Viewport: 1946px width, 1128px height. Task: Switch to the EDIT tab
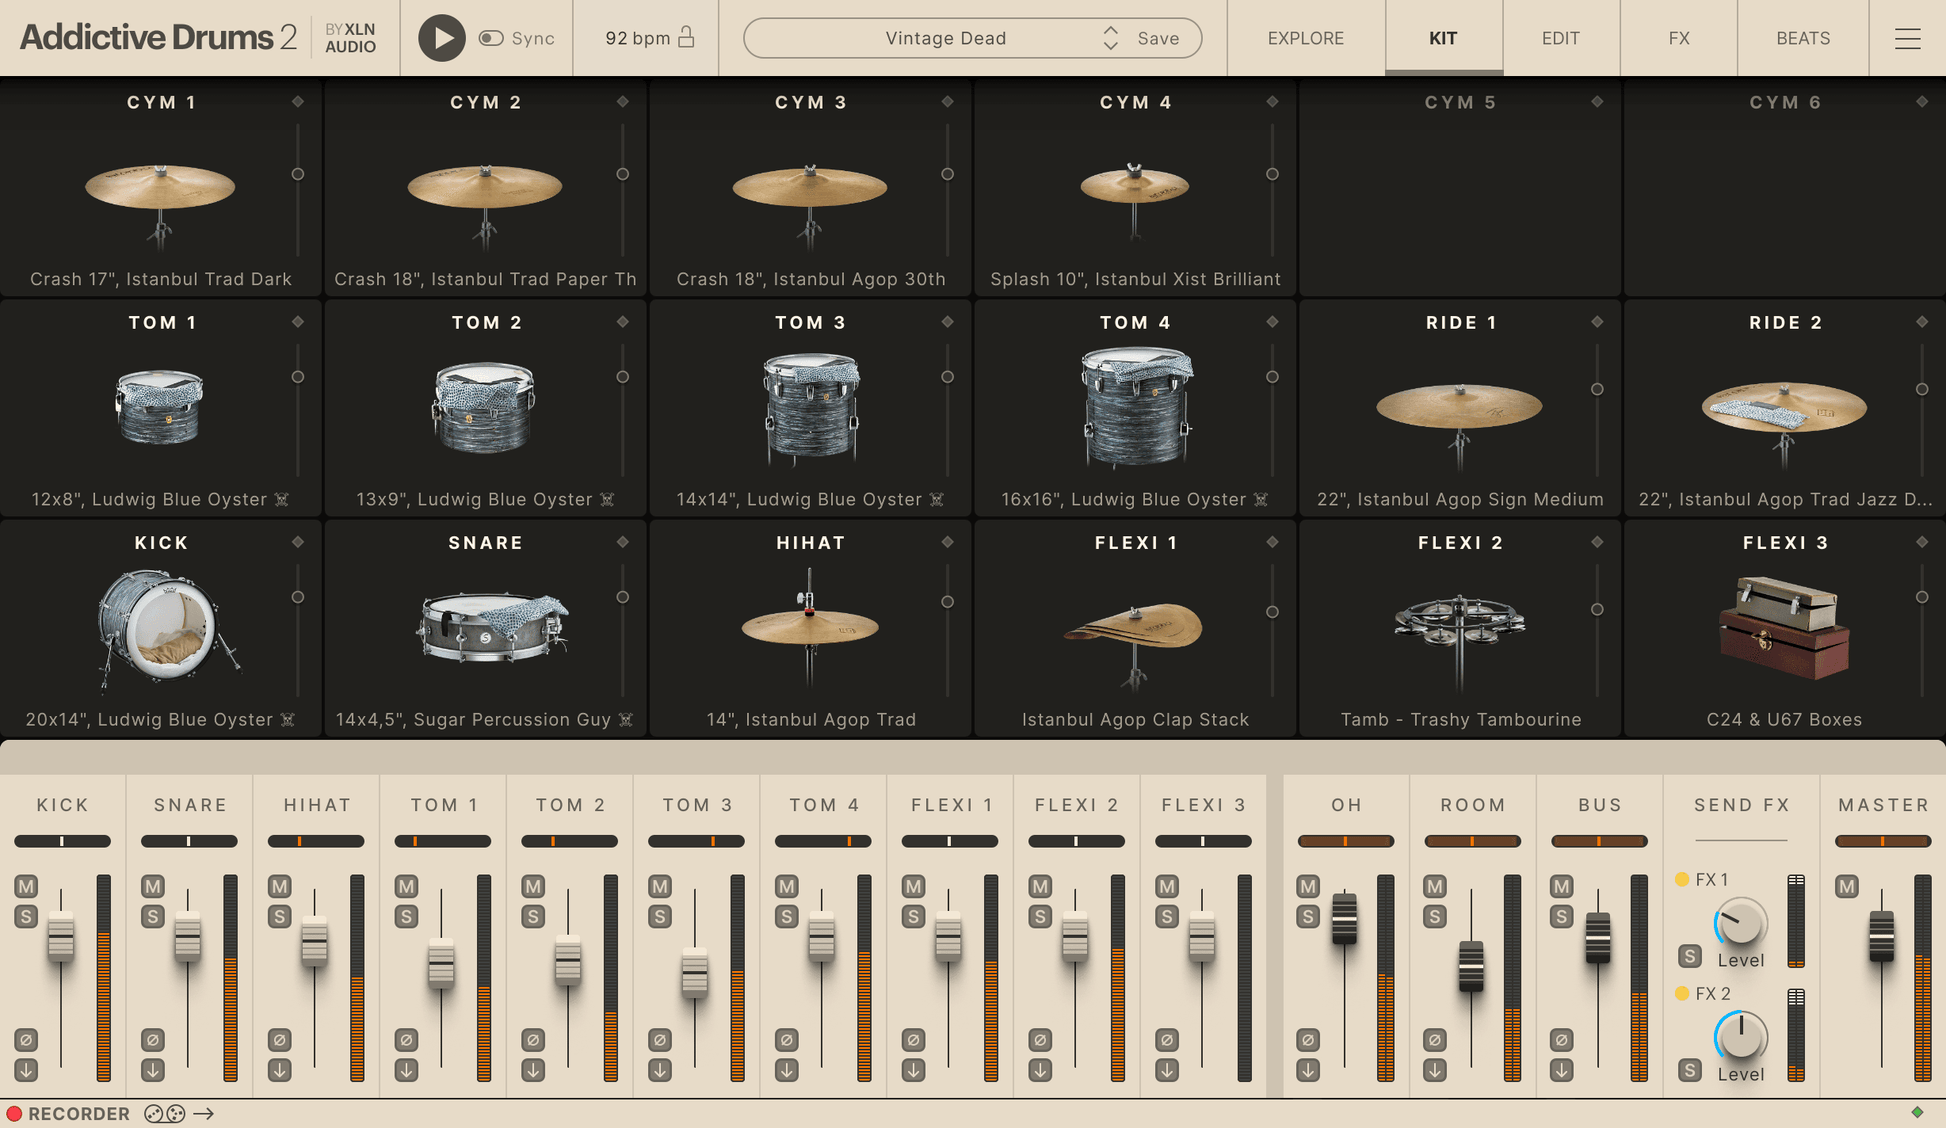1560,38
